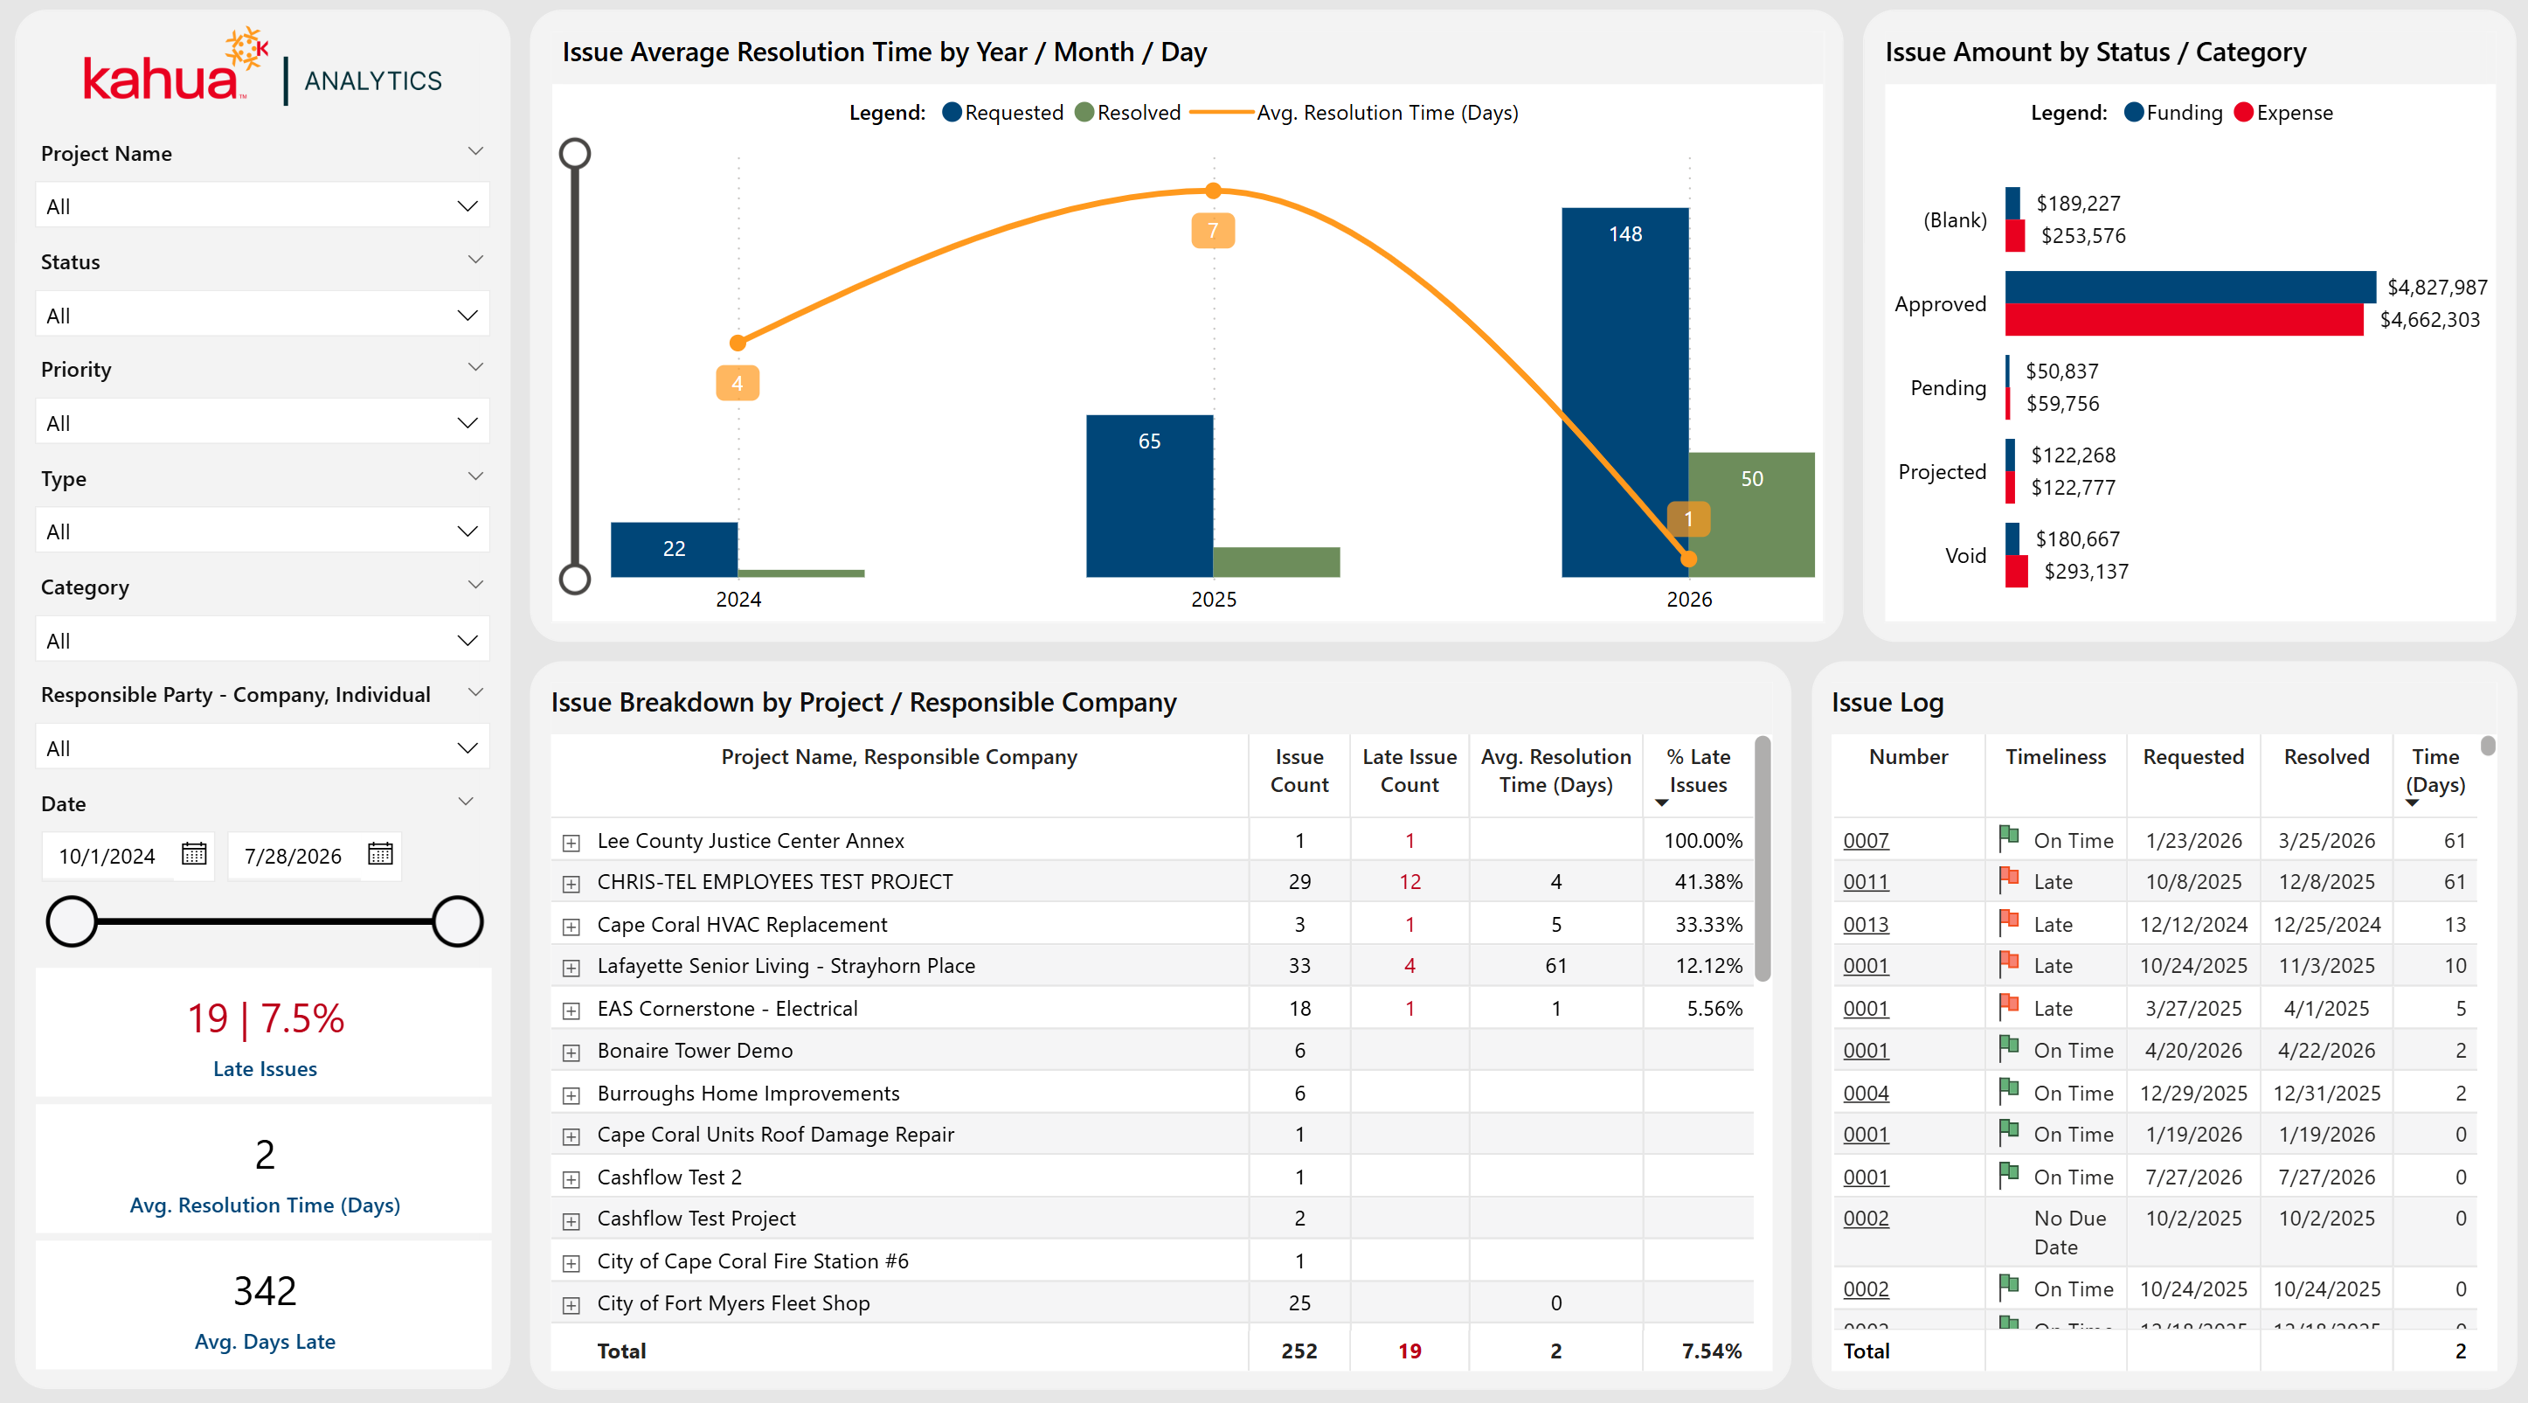
Task: Click the sort arrow under Time (Days)
Action: (2412, 803)
